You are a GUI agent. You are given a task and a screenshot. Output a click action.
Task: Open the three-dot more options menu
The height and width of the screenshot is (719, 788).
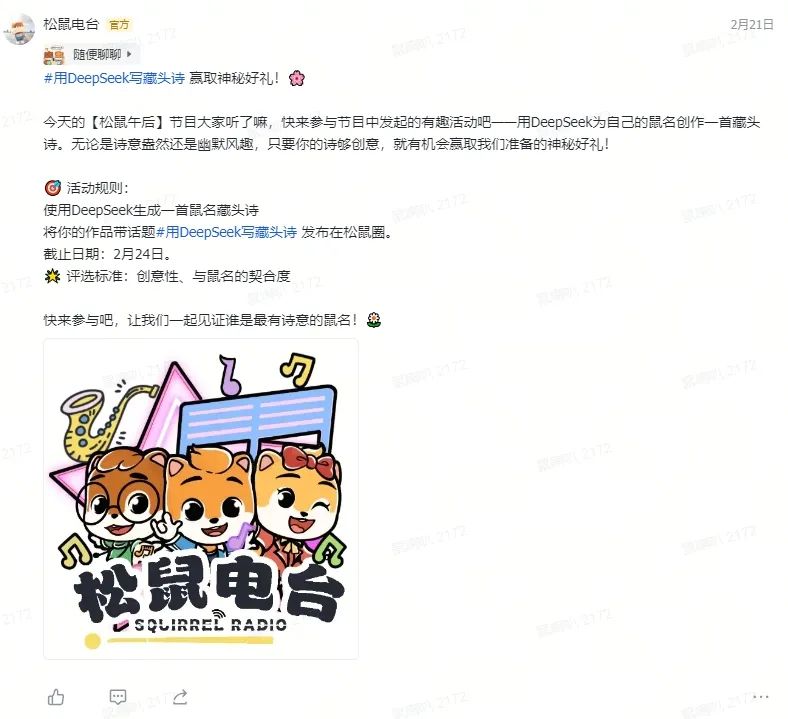pyautogui.click(x=761, y=696)
